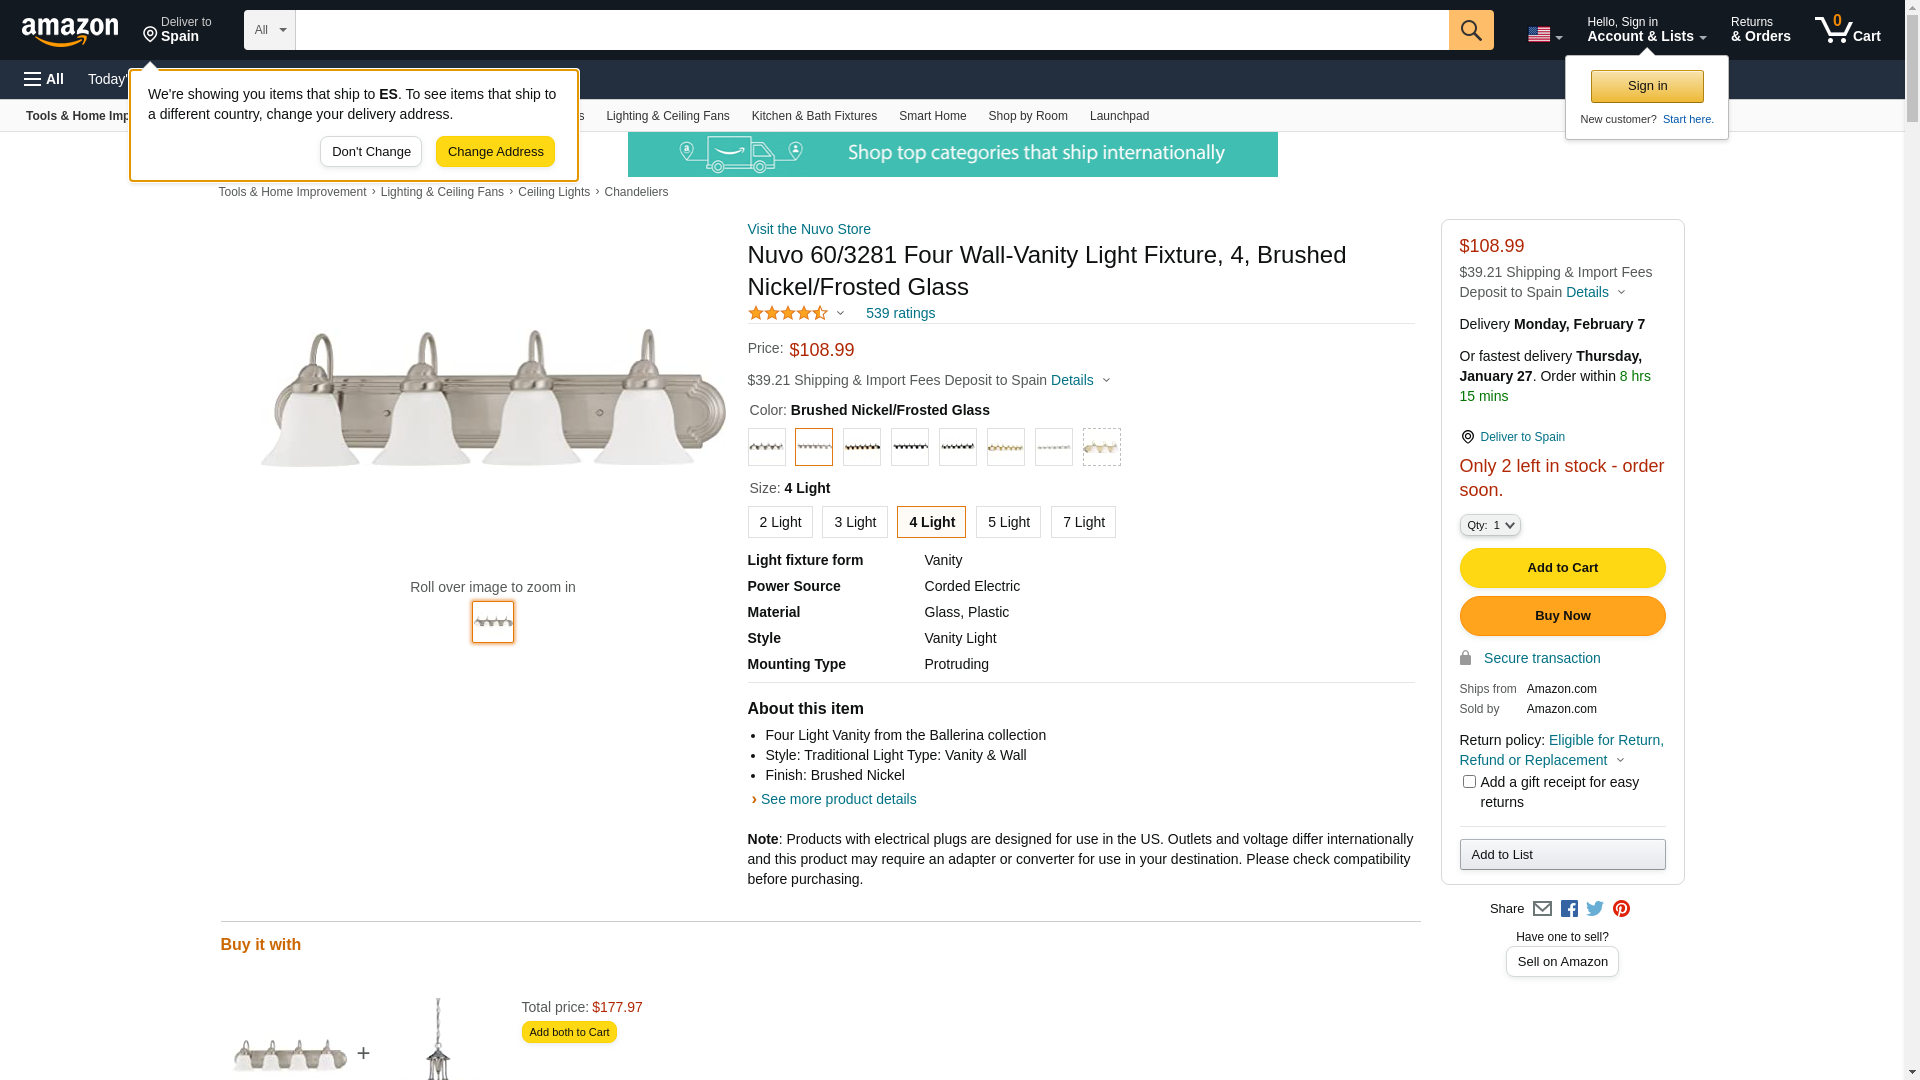
Task: Share on Twitter icon
Action: tap(1595, 909)
